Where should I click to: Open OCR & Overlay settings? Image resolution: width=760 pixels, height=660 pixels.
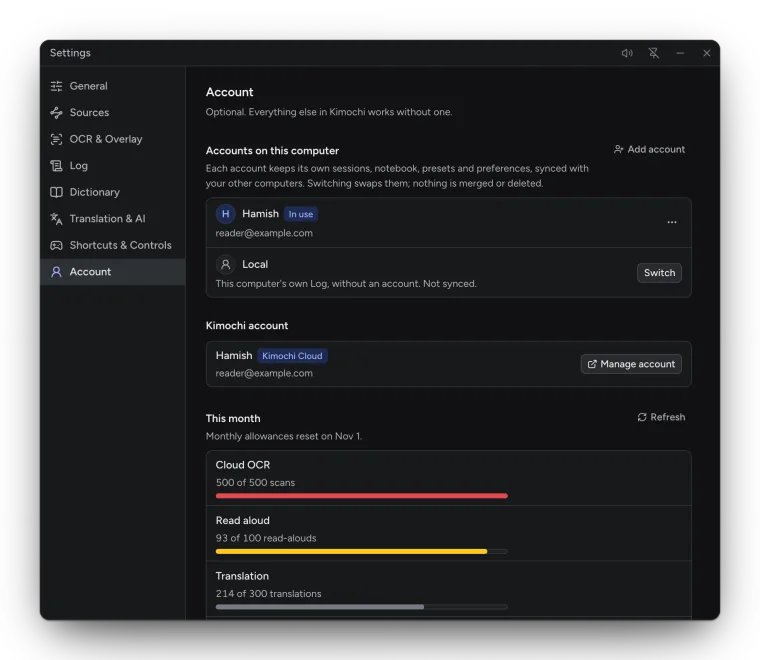[113, 140]
